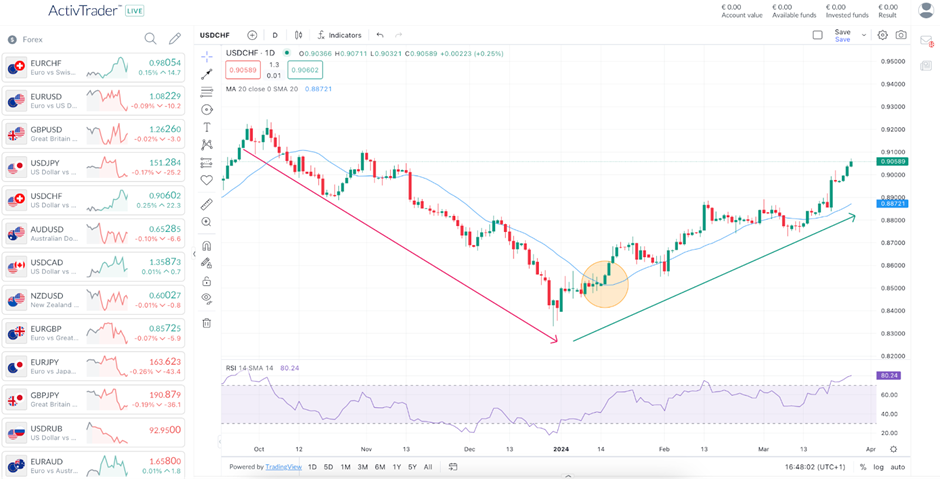This screenshot has width=940, height=479.
Task: Open the chart settings gear
Action: click(882, 35)
